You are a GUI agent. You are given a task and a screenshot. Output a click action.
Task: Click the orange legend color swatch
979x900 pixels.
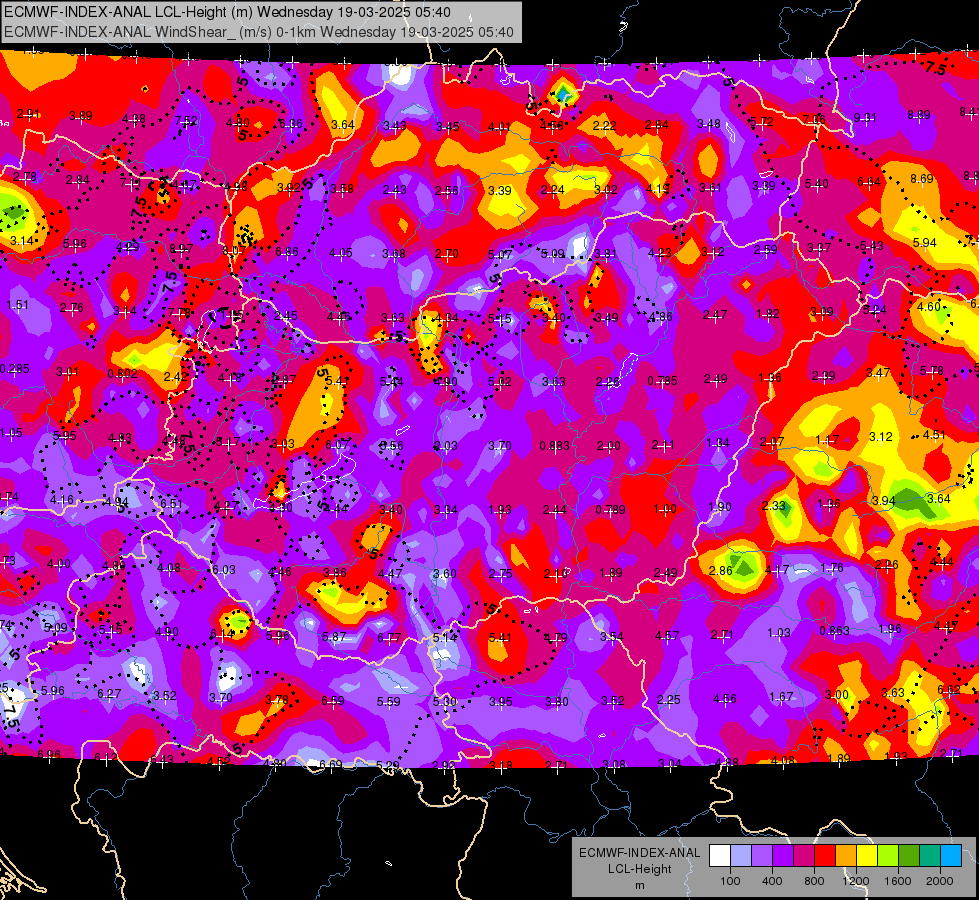click(x=846, y=855)
